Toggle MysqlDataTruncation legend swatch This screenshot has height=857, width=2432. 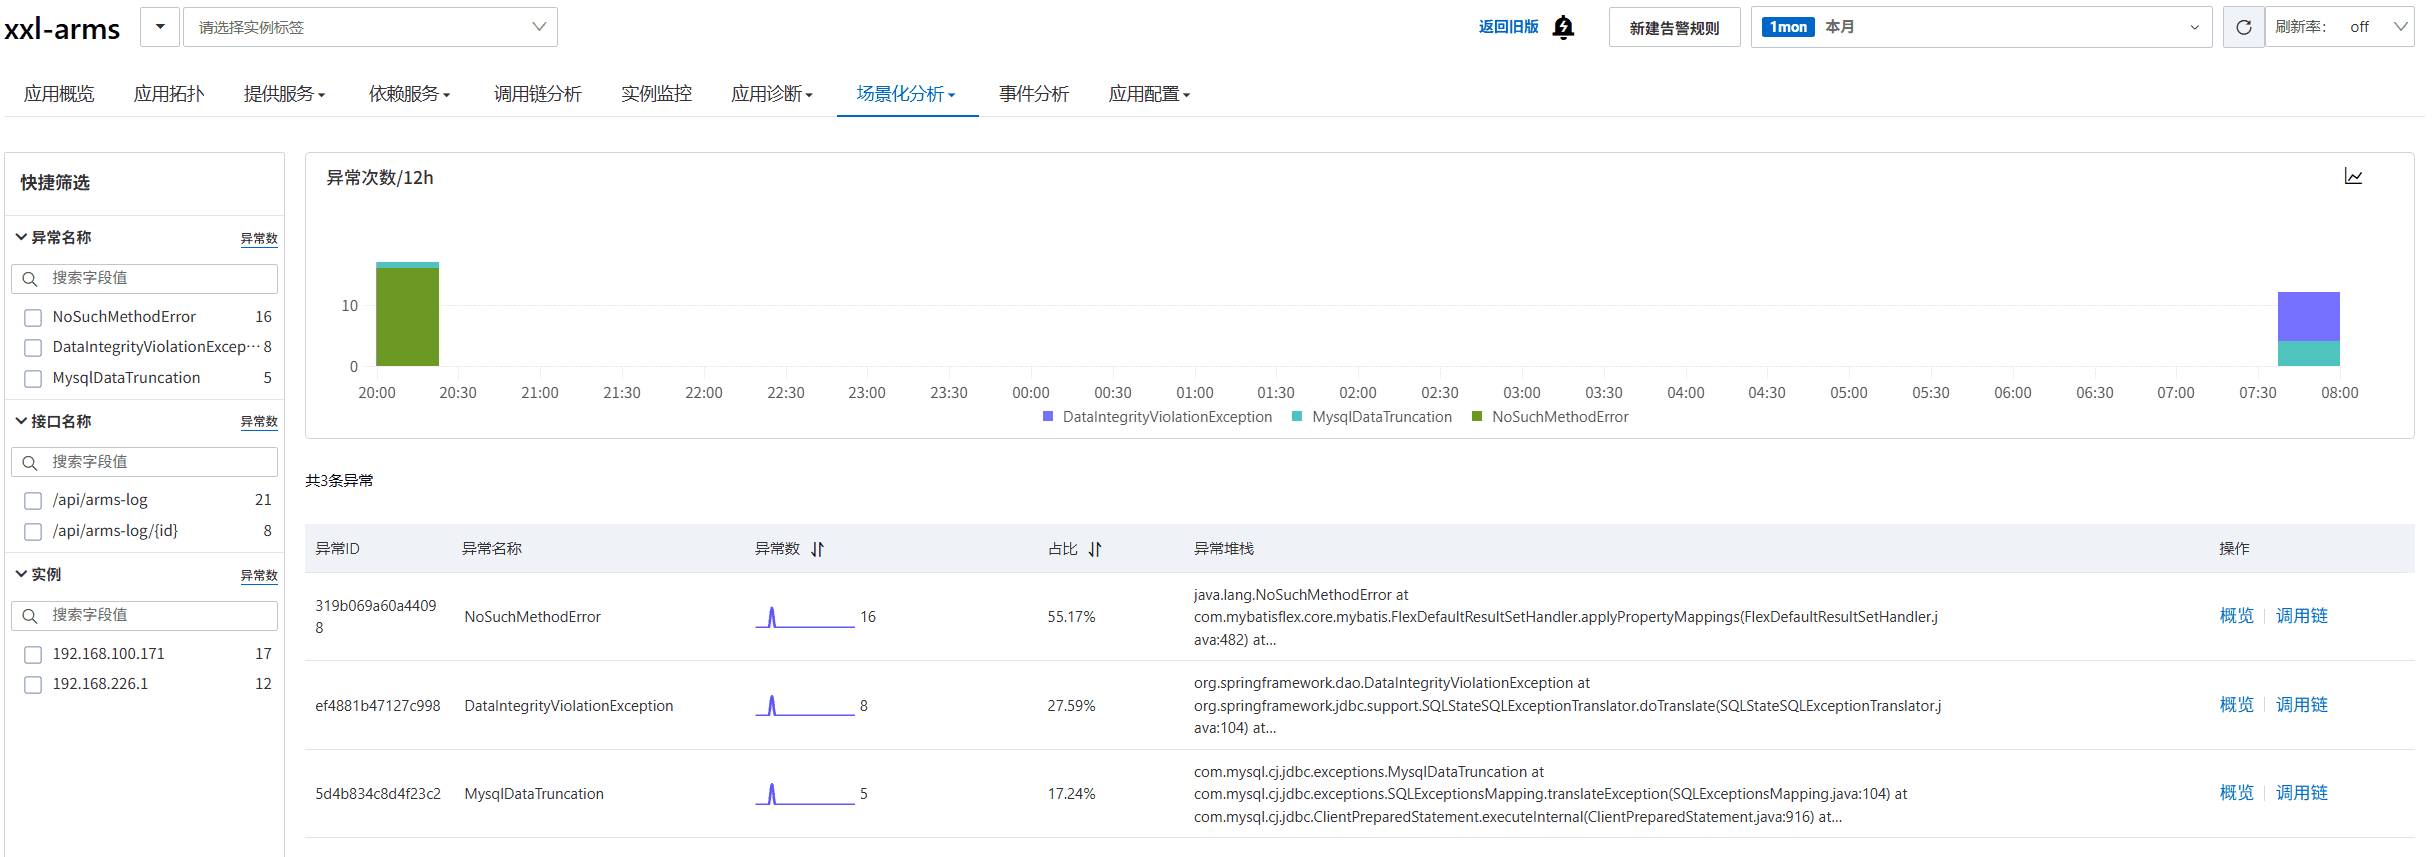(x=1297, y=416)
